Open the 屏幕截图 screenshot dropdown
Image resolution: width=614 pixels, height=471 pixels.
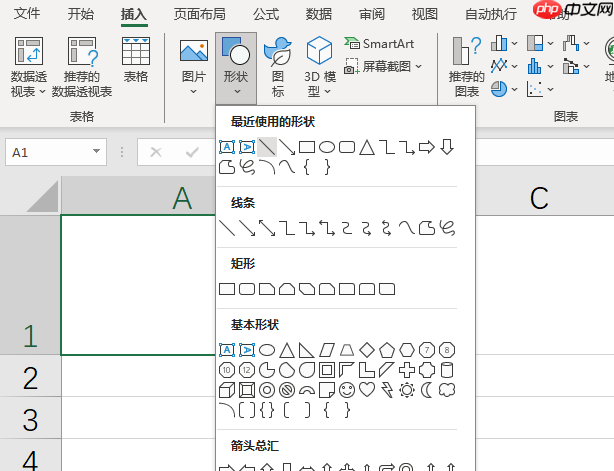point(383,67)
